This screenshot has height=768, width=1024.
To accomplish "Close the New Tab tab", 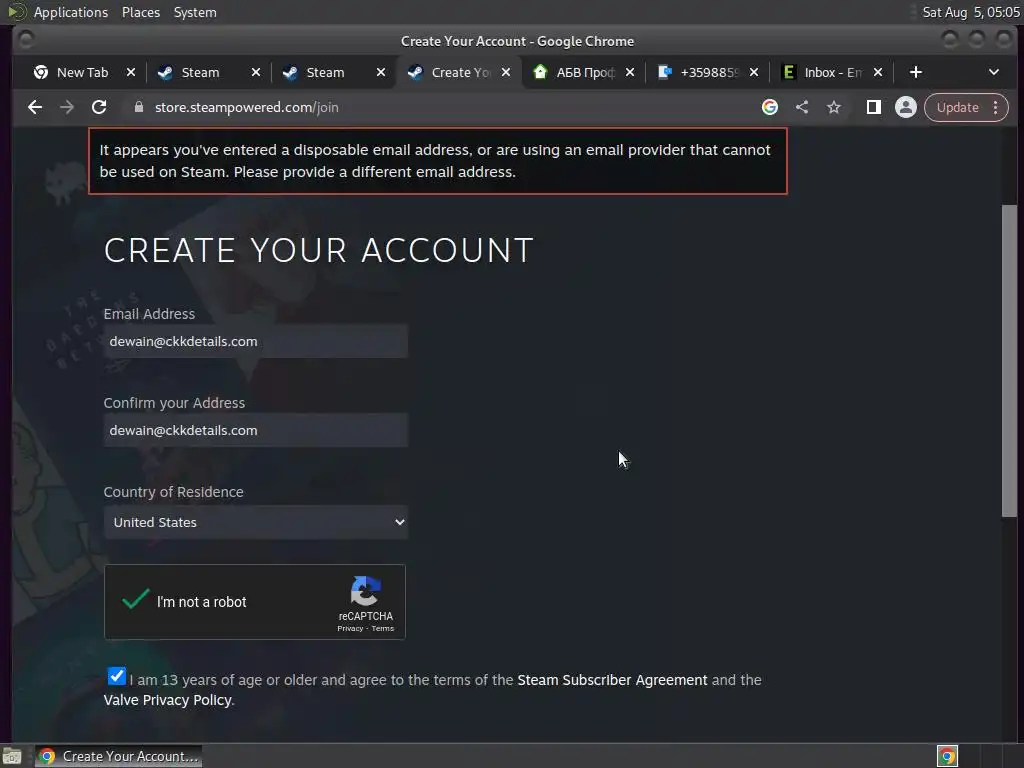I will (x=131, y=72).
